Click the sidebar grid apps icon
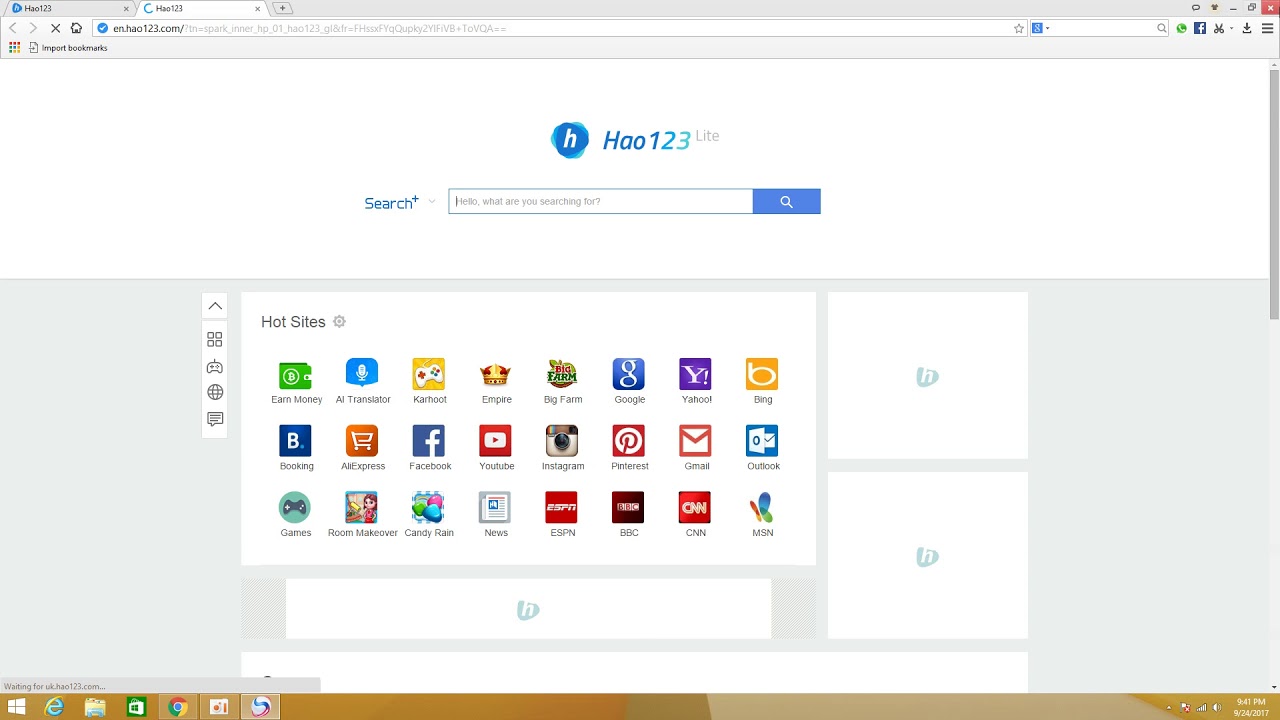 (215, 340)
